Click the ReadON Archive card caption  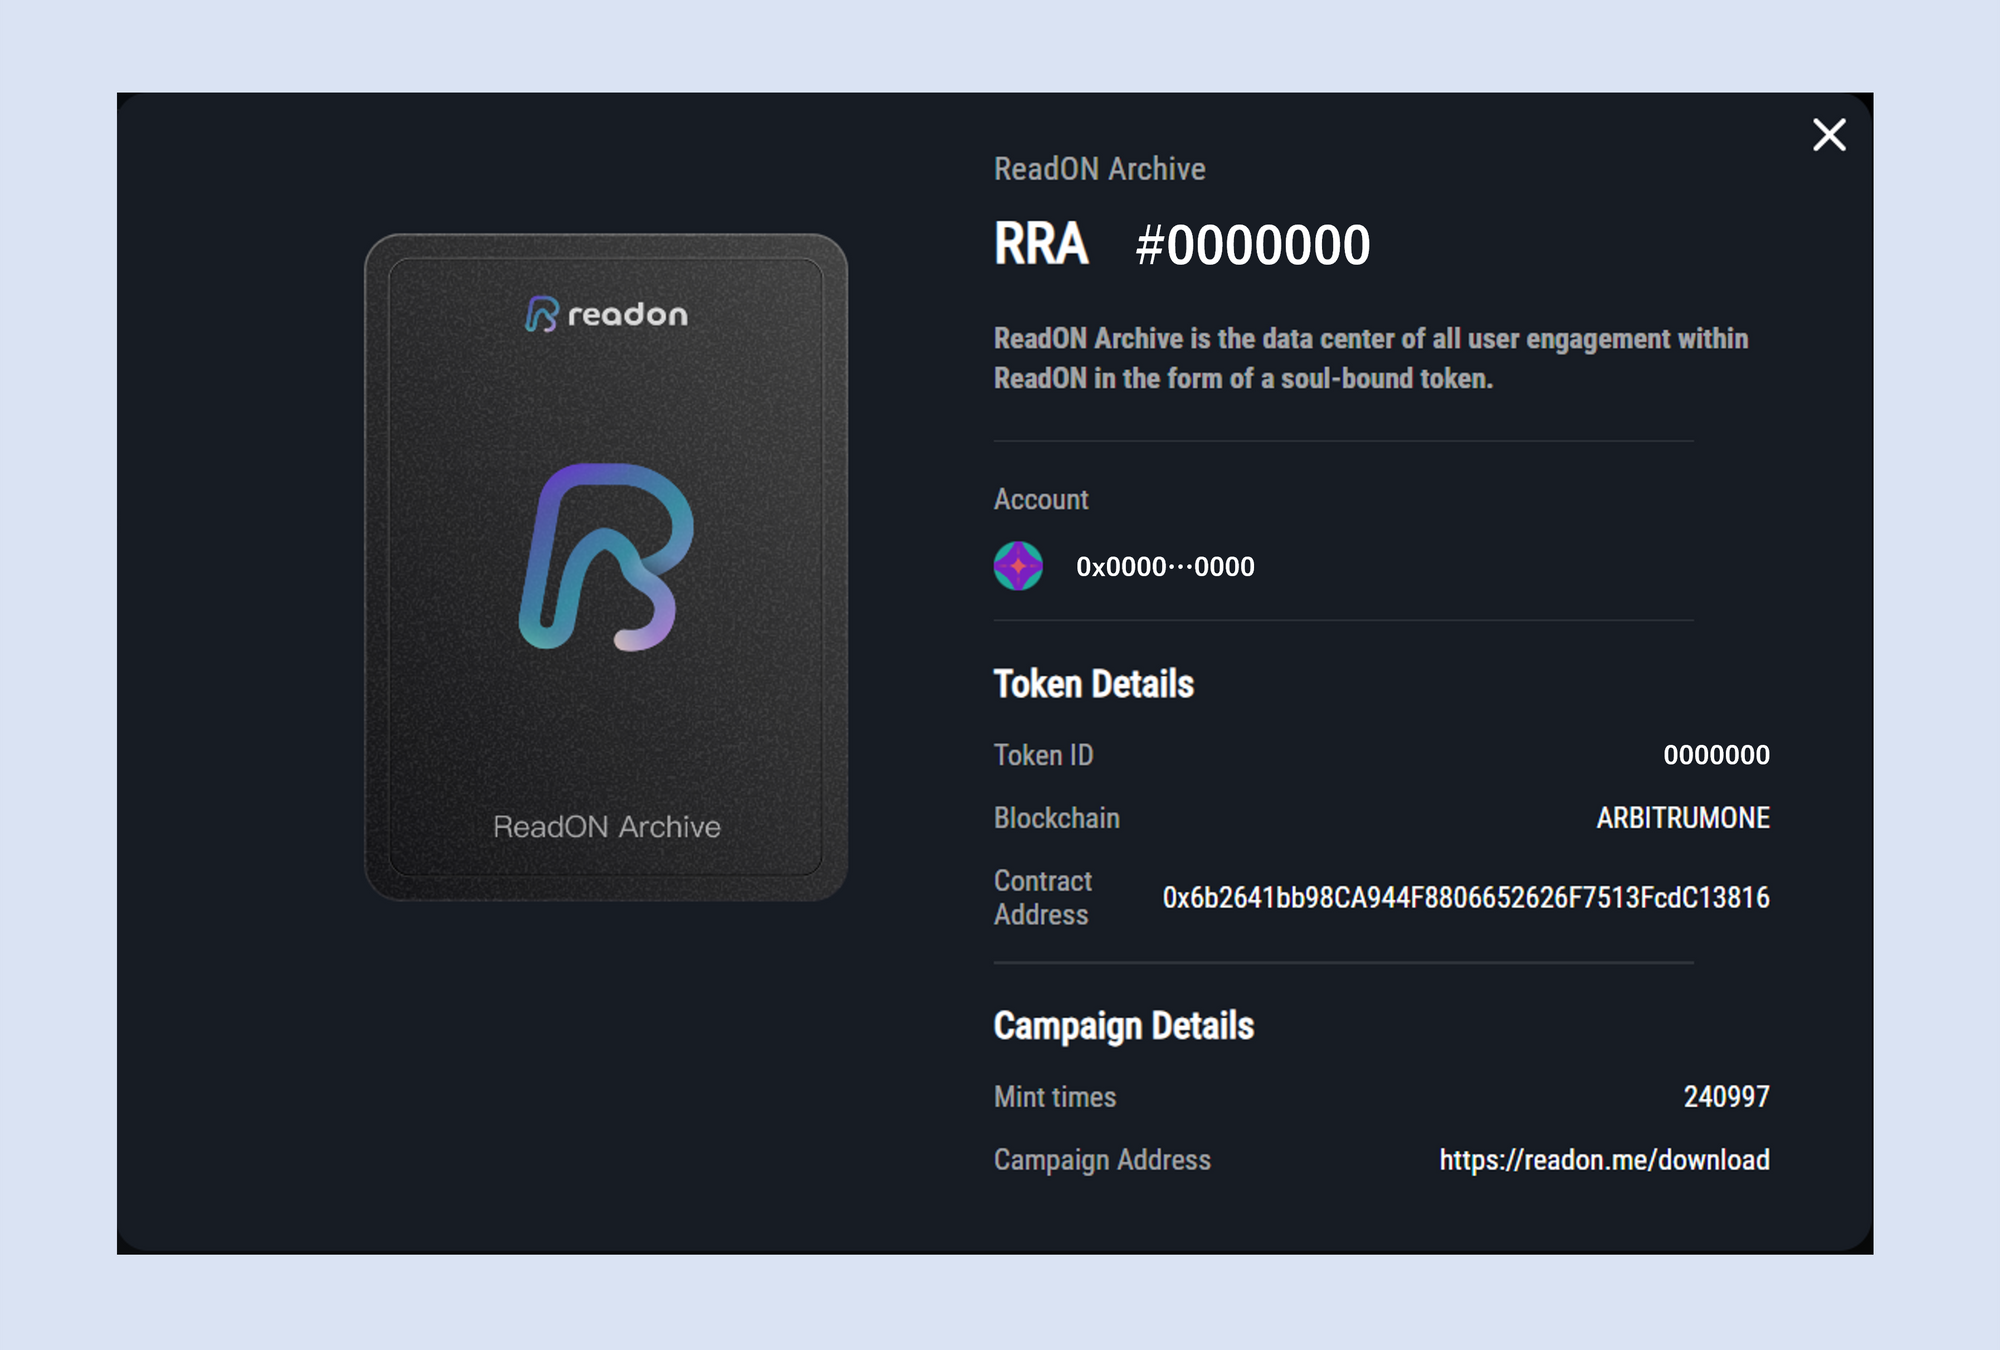pos(606,827)
